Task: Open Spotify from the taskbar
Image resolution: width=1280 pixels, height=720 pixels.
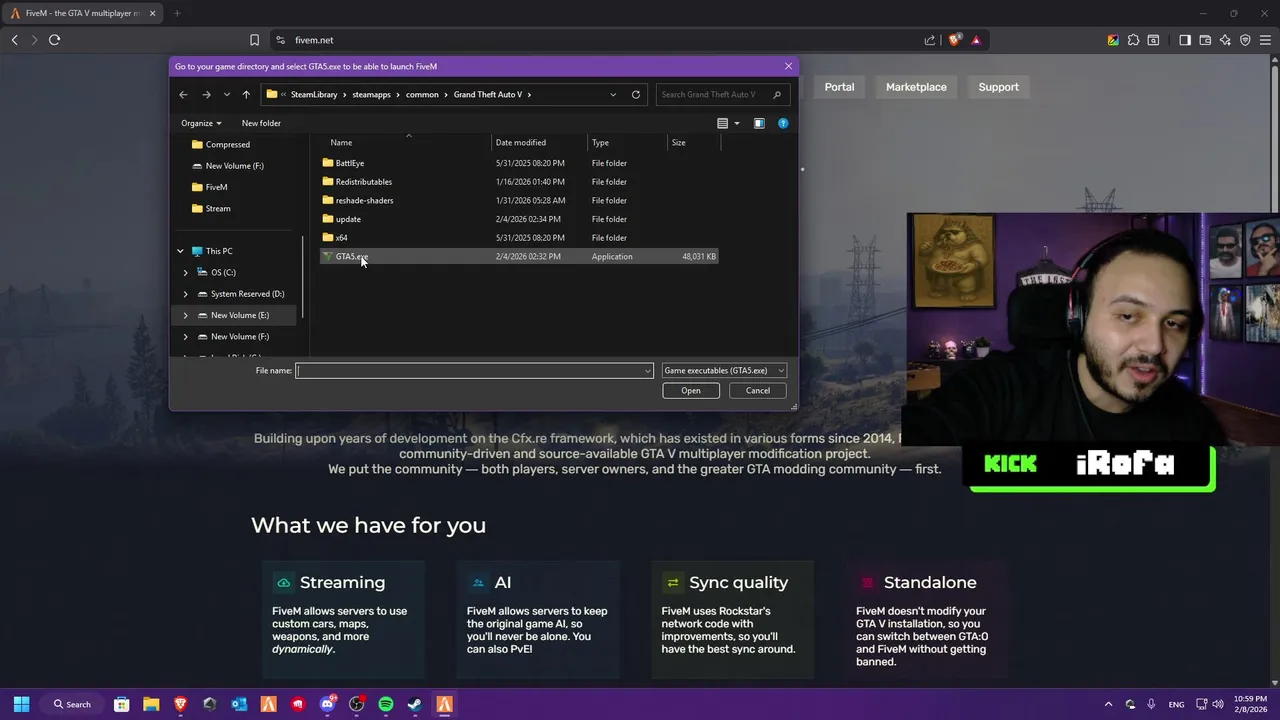Action: coord(386,704)
